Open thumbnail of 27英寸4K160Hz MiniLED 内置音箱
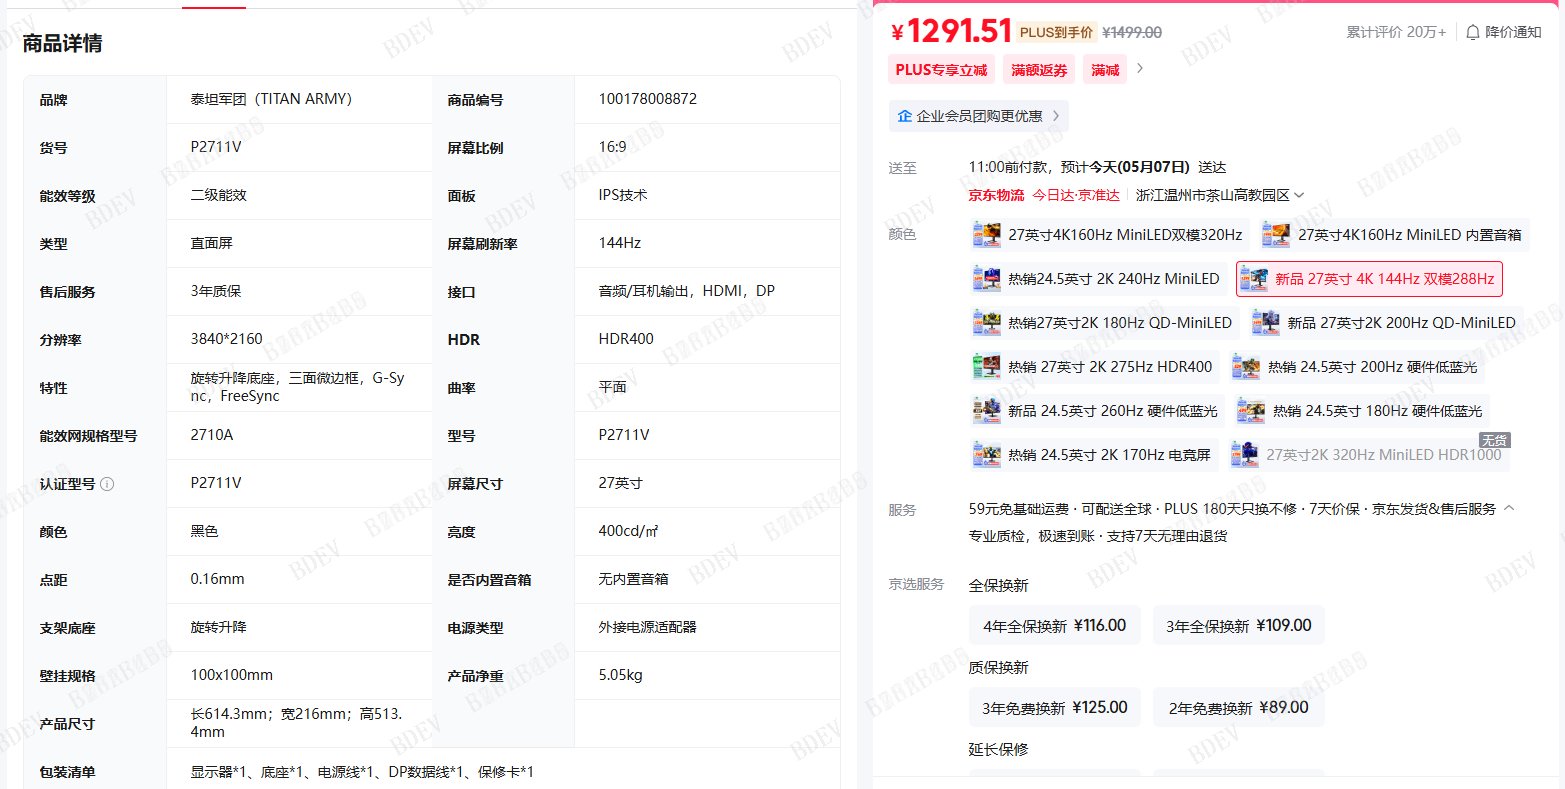Screen dimensions: 1565x789 1276,235
